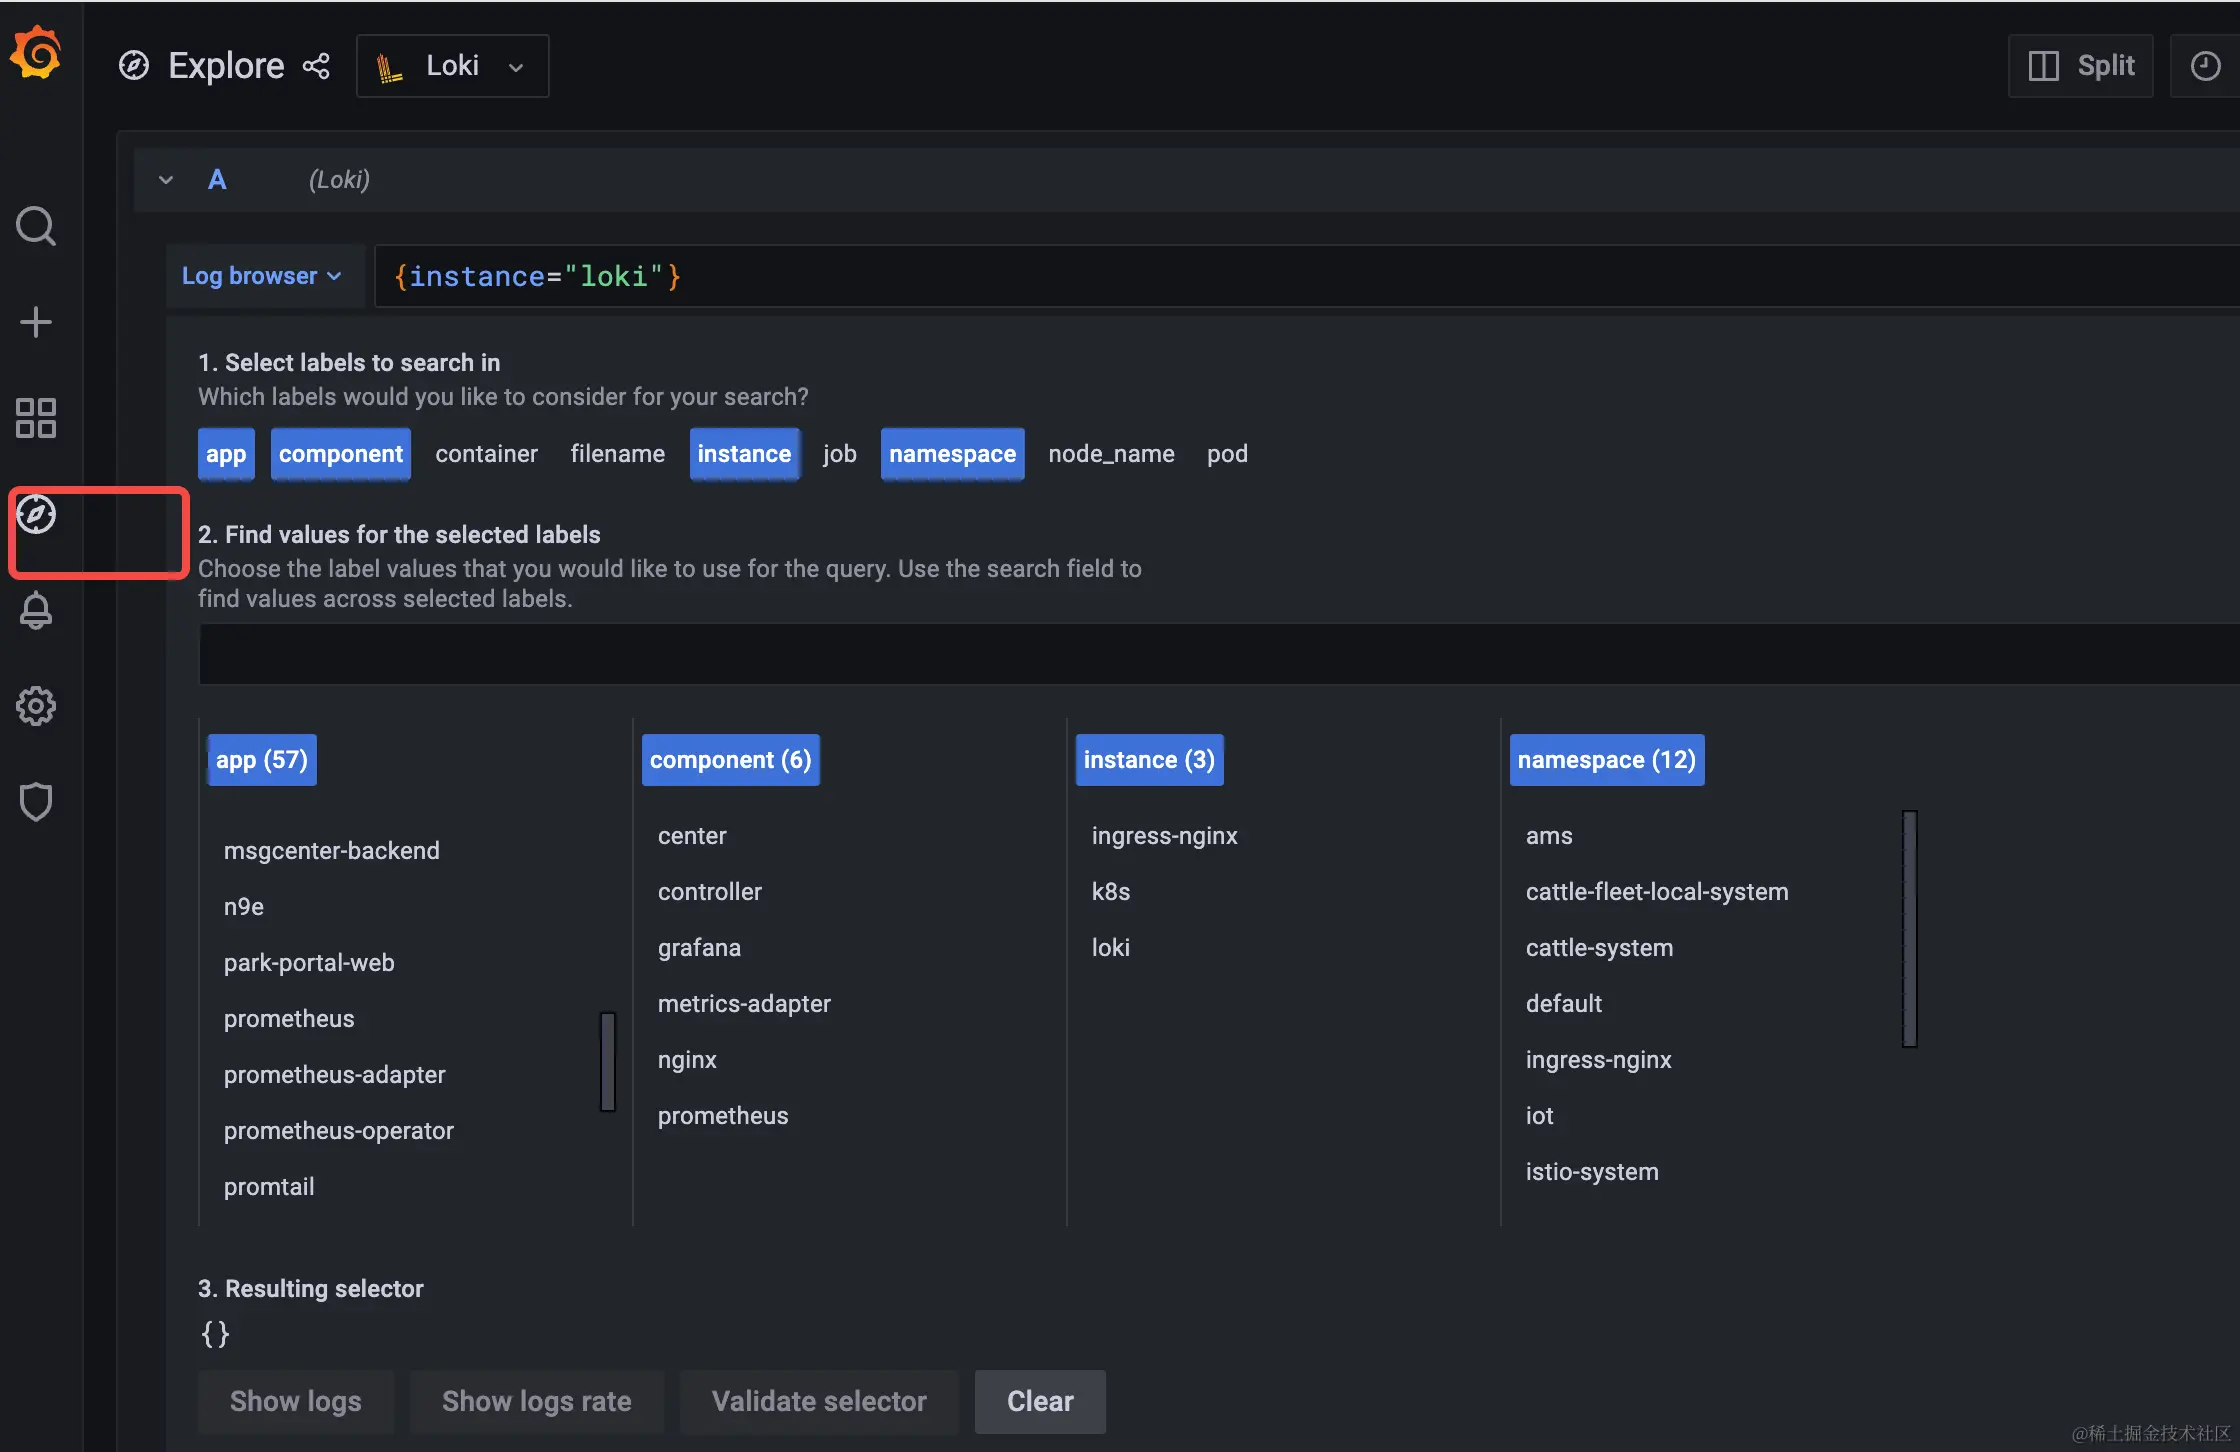2240x1452 pixels.
Task: Click the Show logs button
Action: pos(296,1402)
